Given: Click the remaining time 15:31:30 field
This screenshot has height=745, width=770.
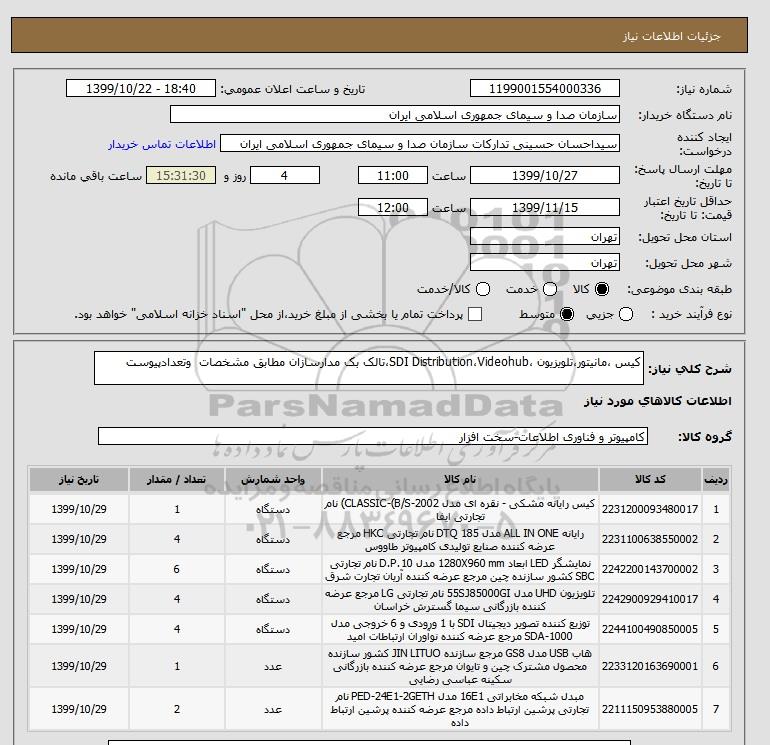Looking at the screenshot, I should click(180, 175).
